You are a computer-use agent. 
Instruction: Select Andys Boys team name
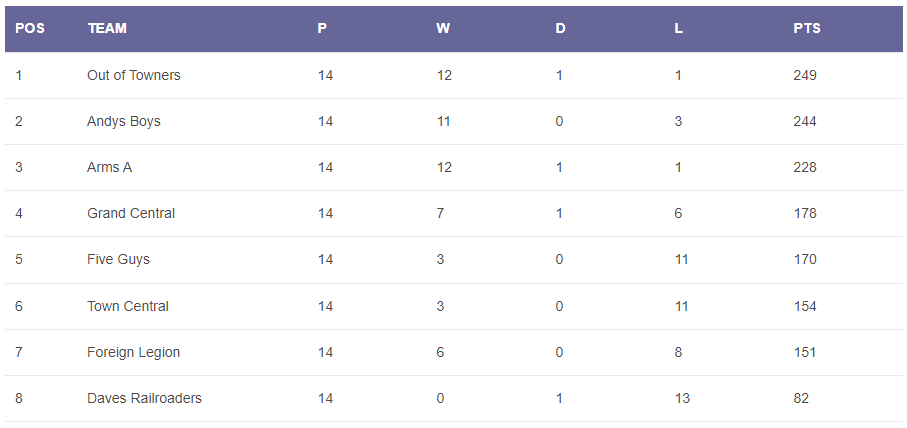[x=124, y=121]
